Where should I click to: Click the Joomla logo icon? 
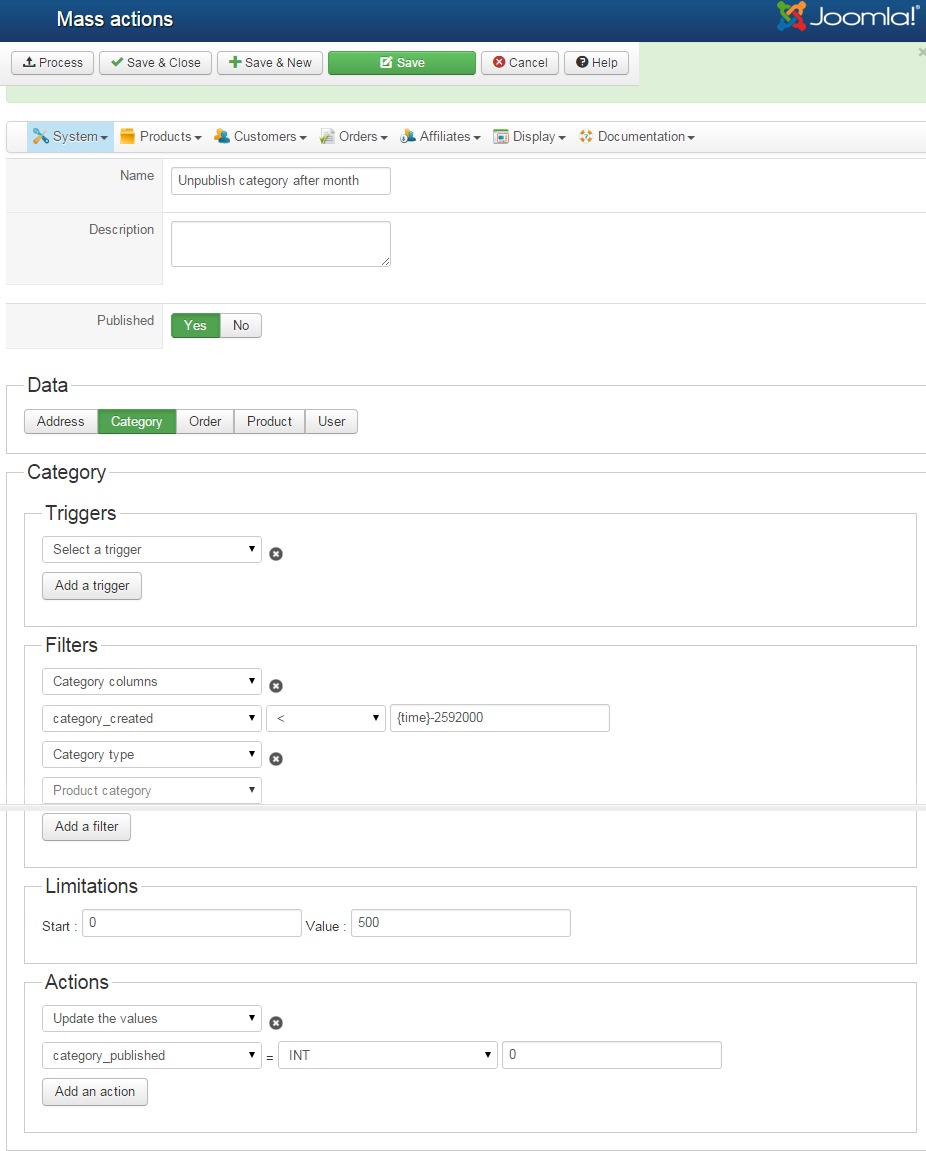792,17
